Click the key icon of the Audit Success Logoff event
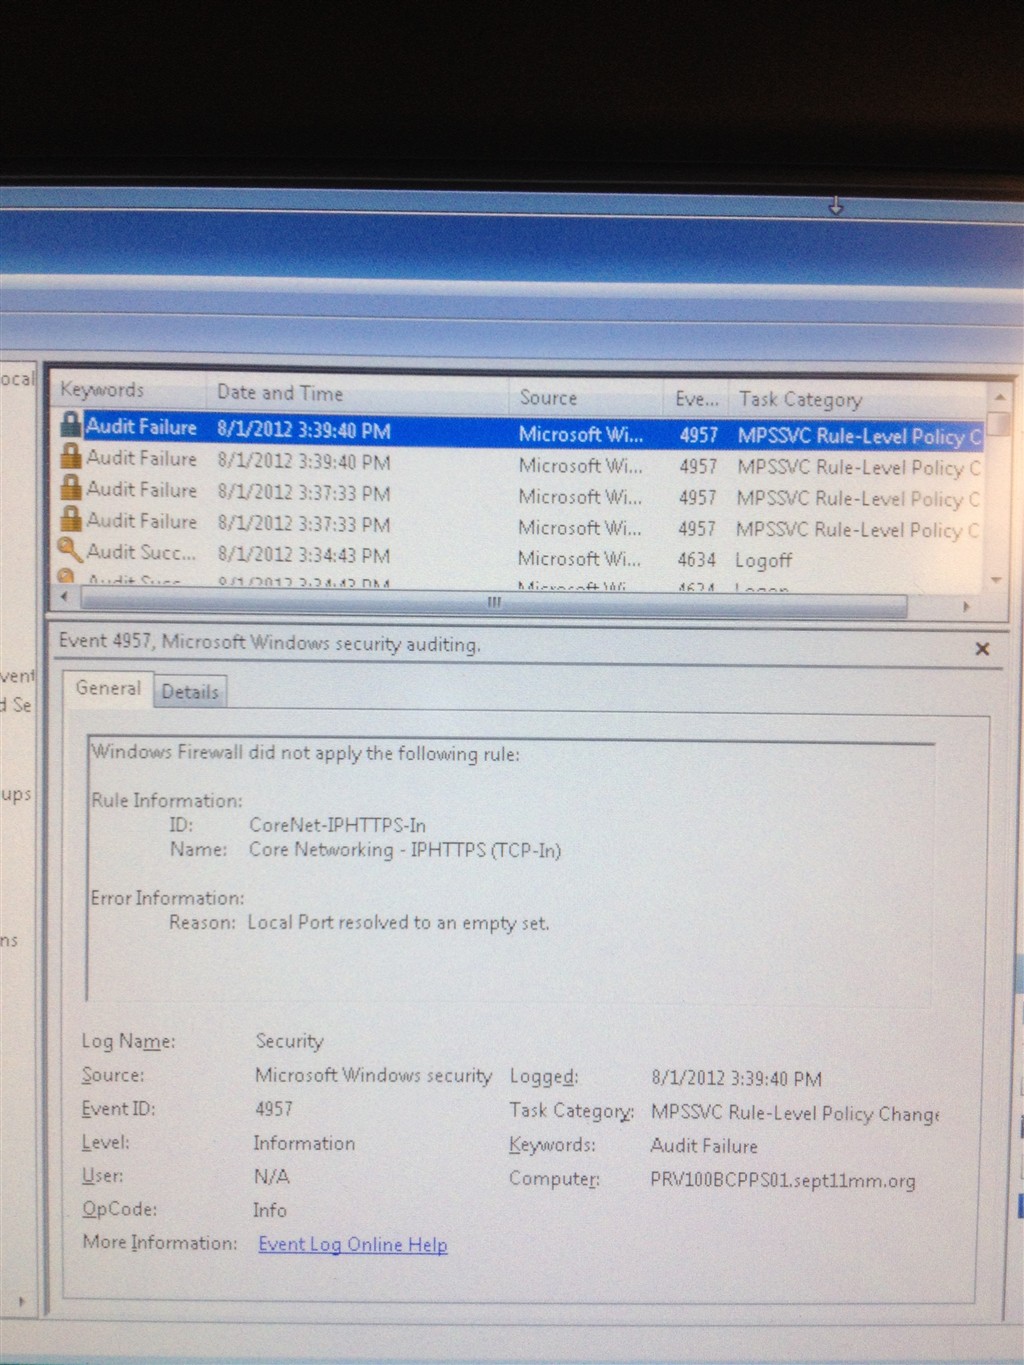 point(68,550)
